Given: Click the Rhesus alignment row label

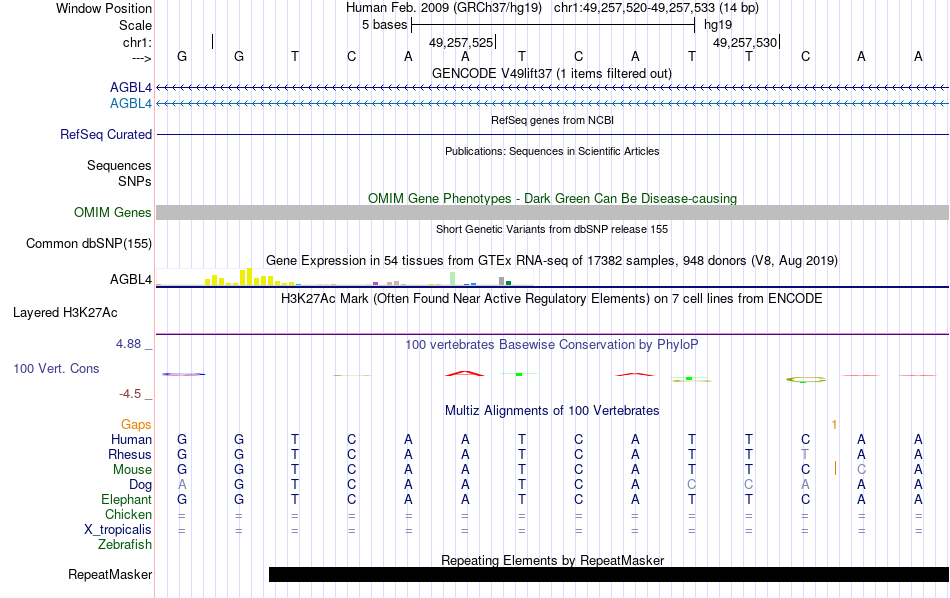Looking at the screenshot, I should point(130,454).
